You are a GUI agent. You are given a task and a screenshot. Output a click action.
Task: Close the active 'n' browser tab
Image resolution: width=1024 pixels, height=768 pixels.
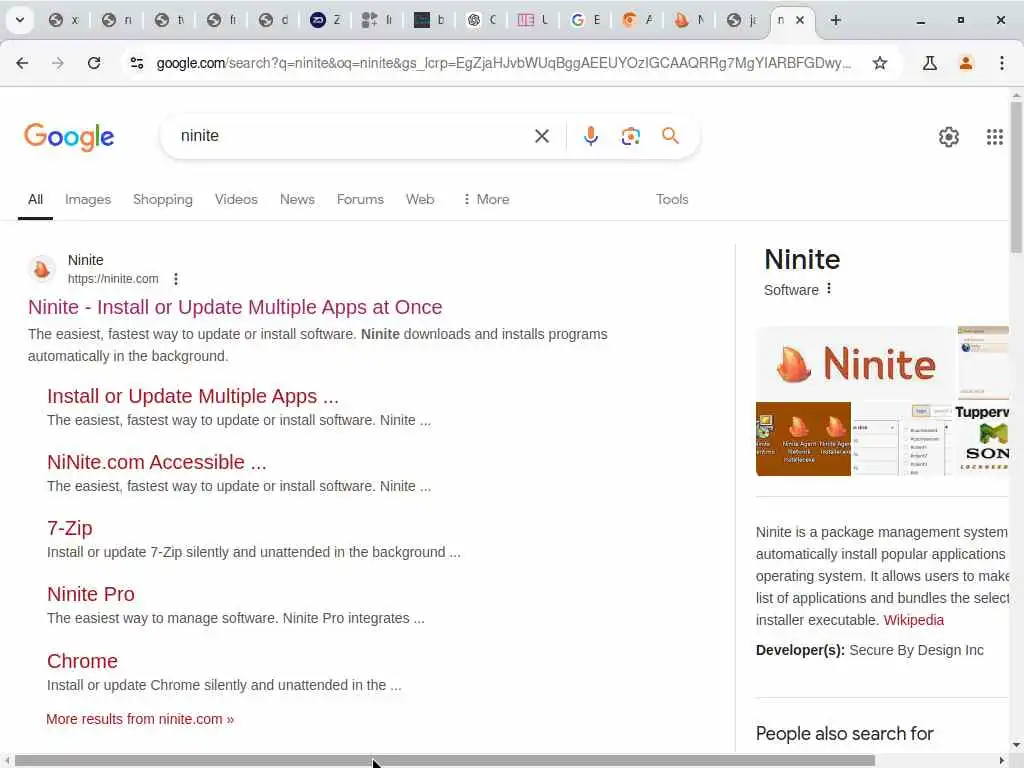800,20
